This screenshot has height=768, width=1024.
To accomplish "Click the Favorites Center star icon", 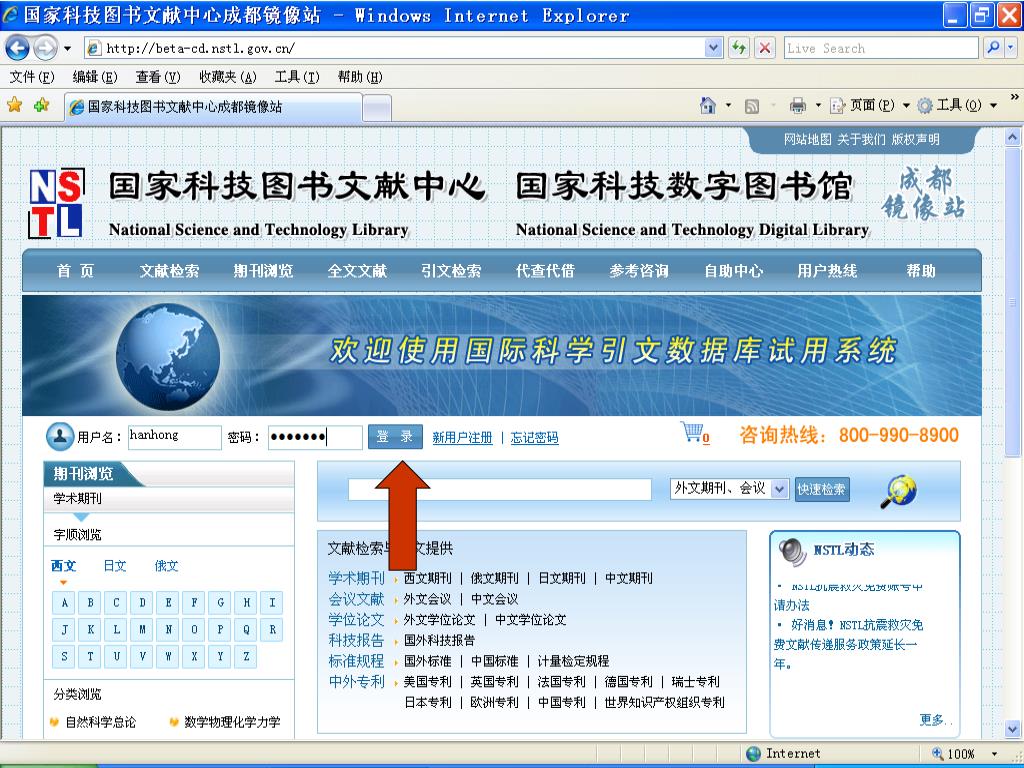I will (14, 104).
